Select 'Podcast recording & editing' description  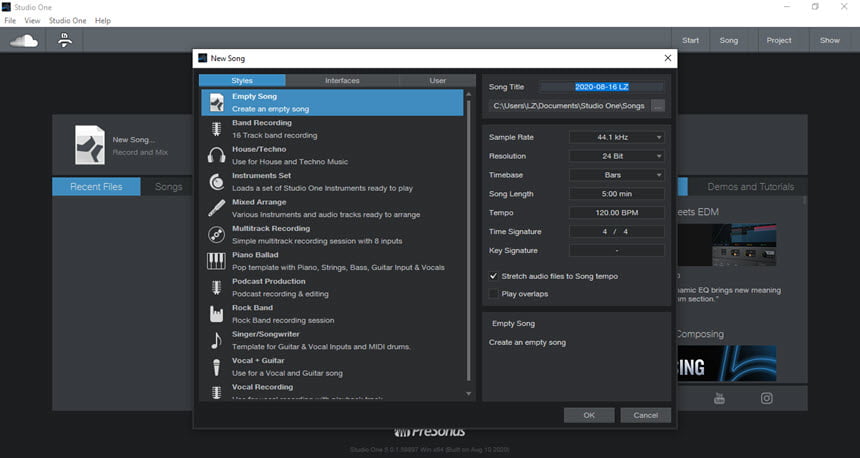tap(280, 294)
